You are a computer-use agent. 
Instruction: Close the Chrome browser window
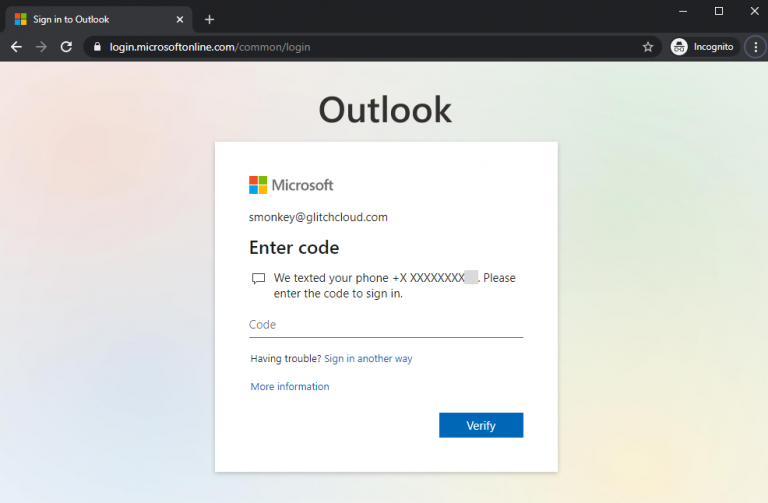click(753, 11)
